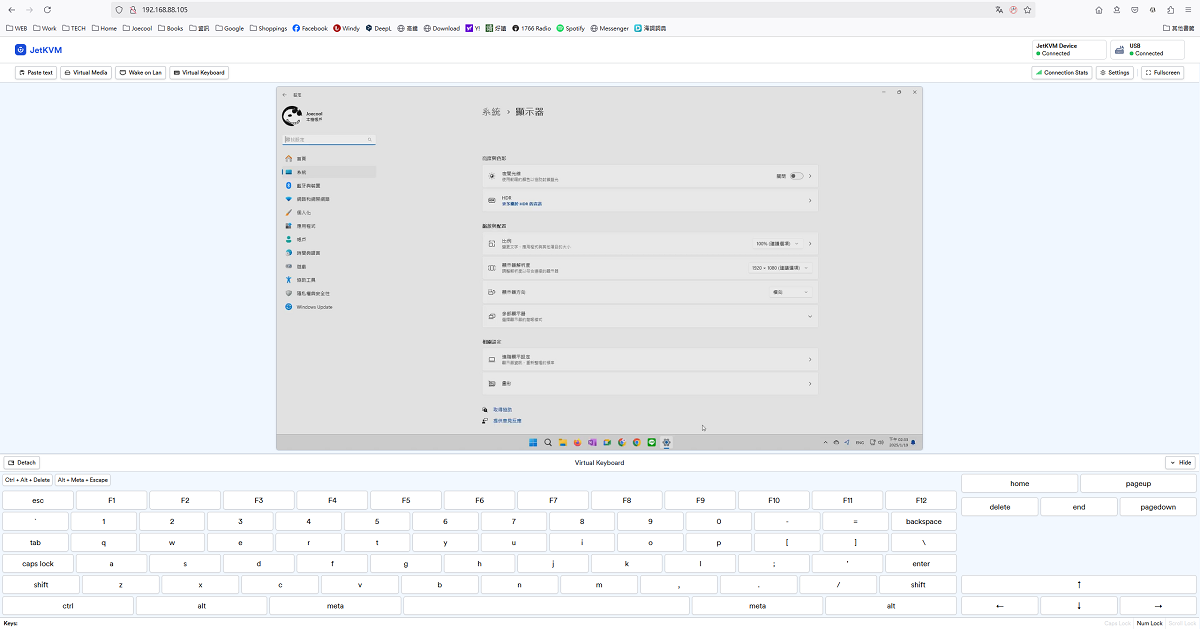This screenshot has height=629, width=1200.
Task: Click the Paste text button
Action: click(x=36, y=73)
